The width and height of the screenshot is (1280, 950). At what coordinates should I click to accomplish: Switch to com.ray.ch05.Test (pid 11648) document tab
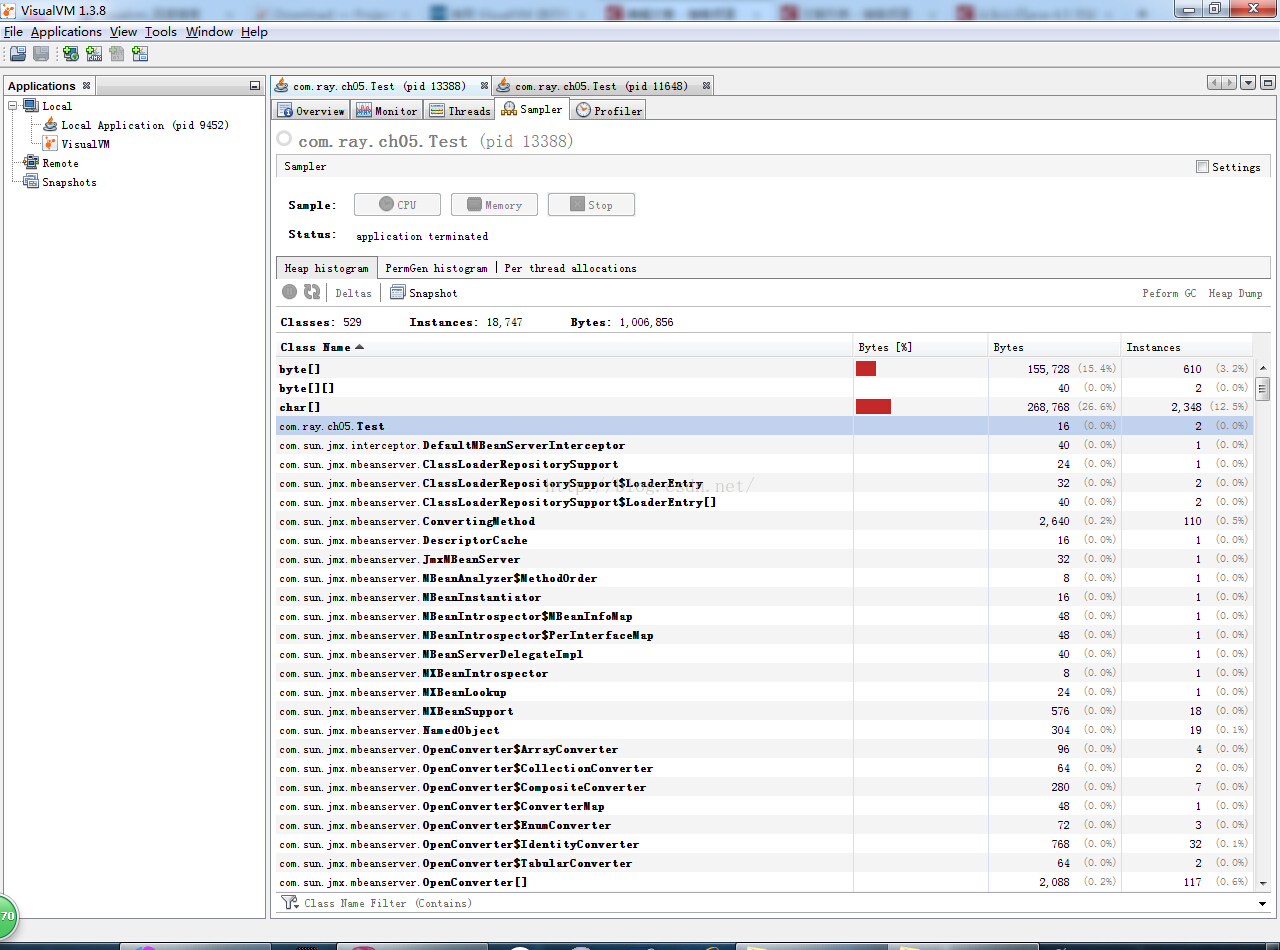coord(602,86)
